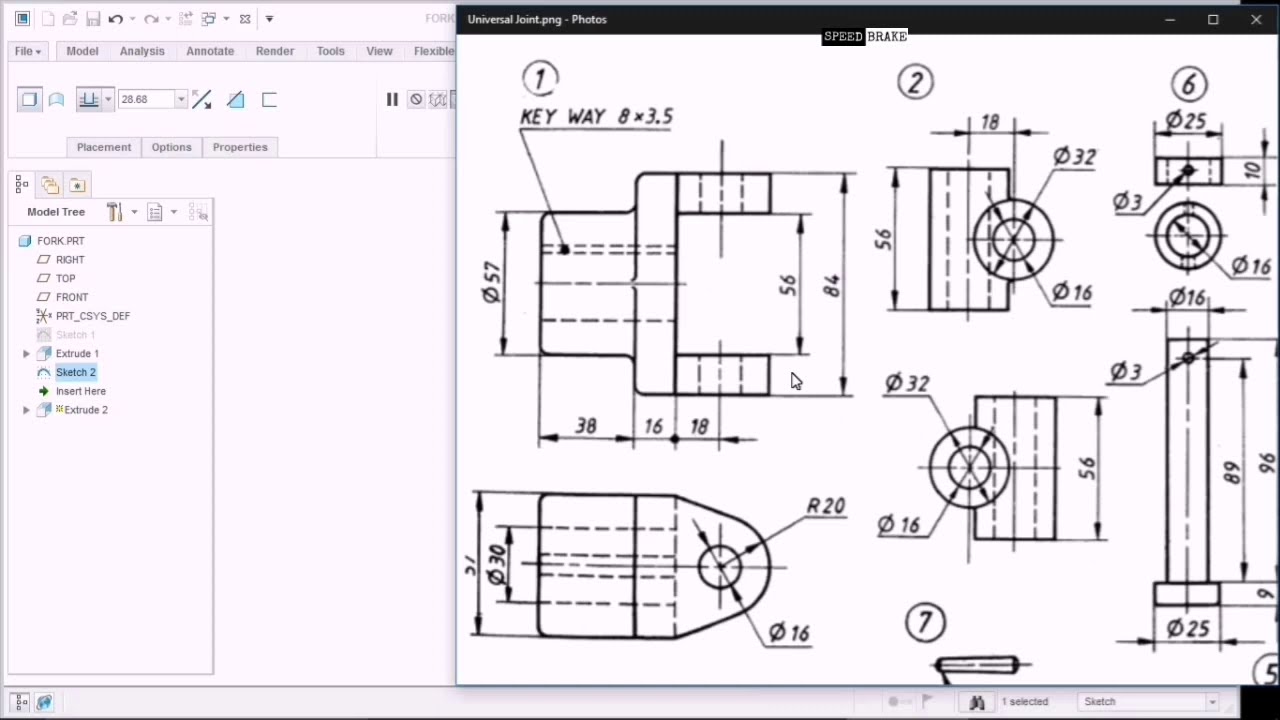Click the Creo application menu icon
The width and height of the screenshot is (1280, 720).
pos(22,19)
